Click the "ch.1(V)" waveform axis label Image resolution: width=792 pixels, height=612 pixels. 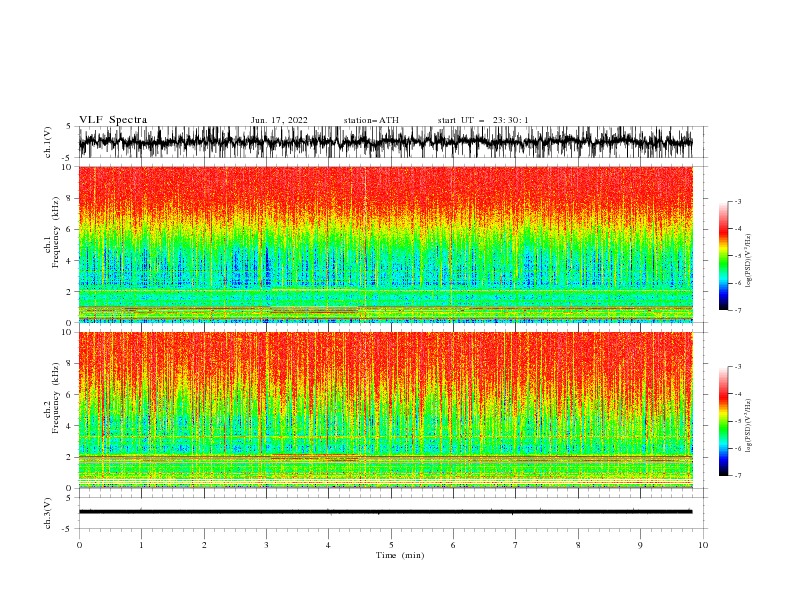click(x=48, y=142)
